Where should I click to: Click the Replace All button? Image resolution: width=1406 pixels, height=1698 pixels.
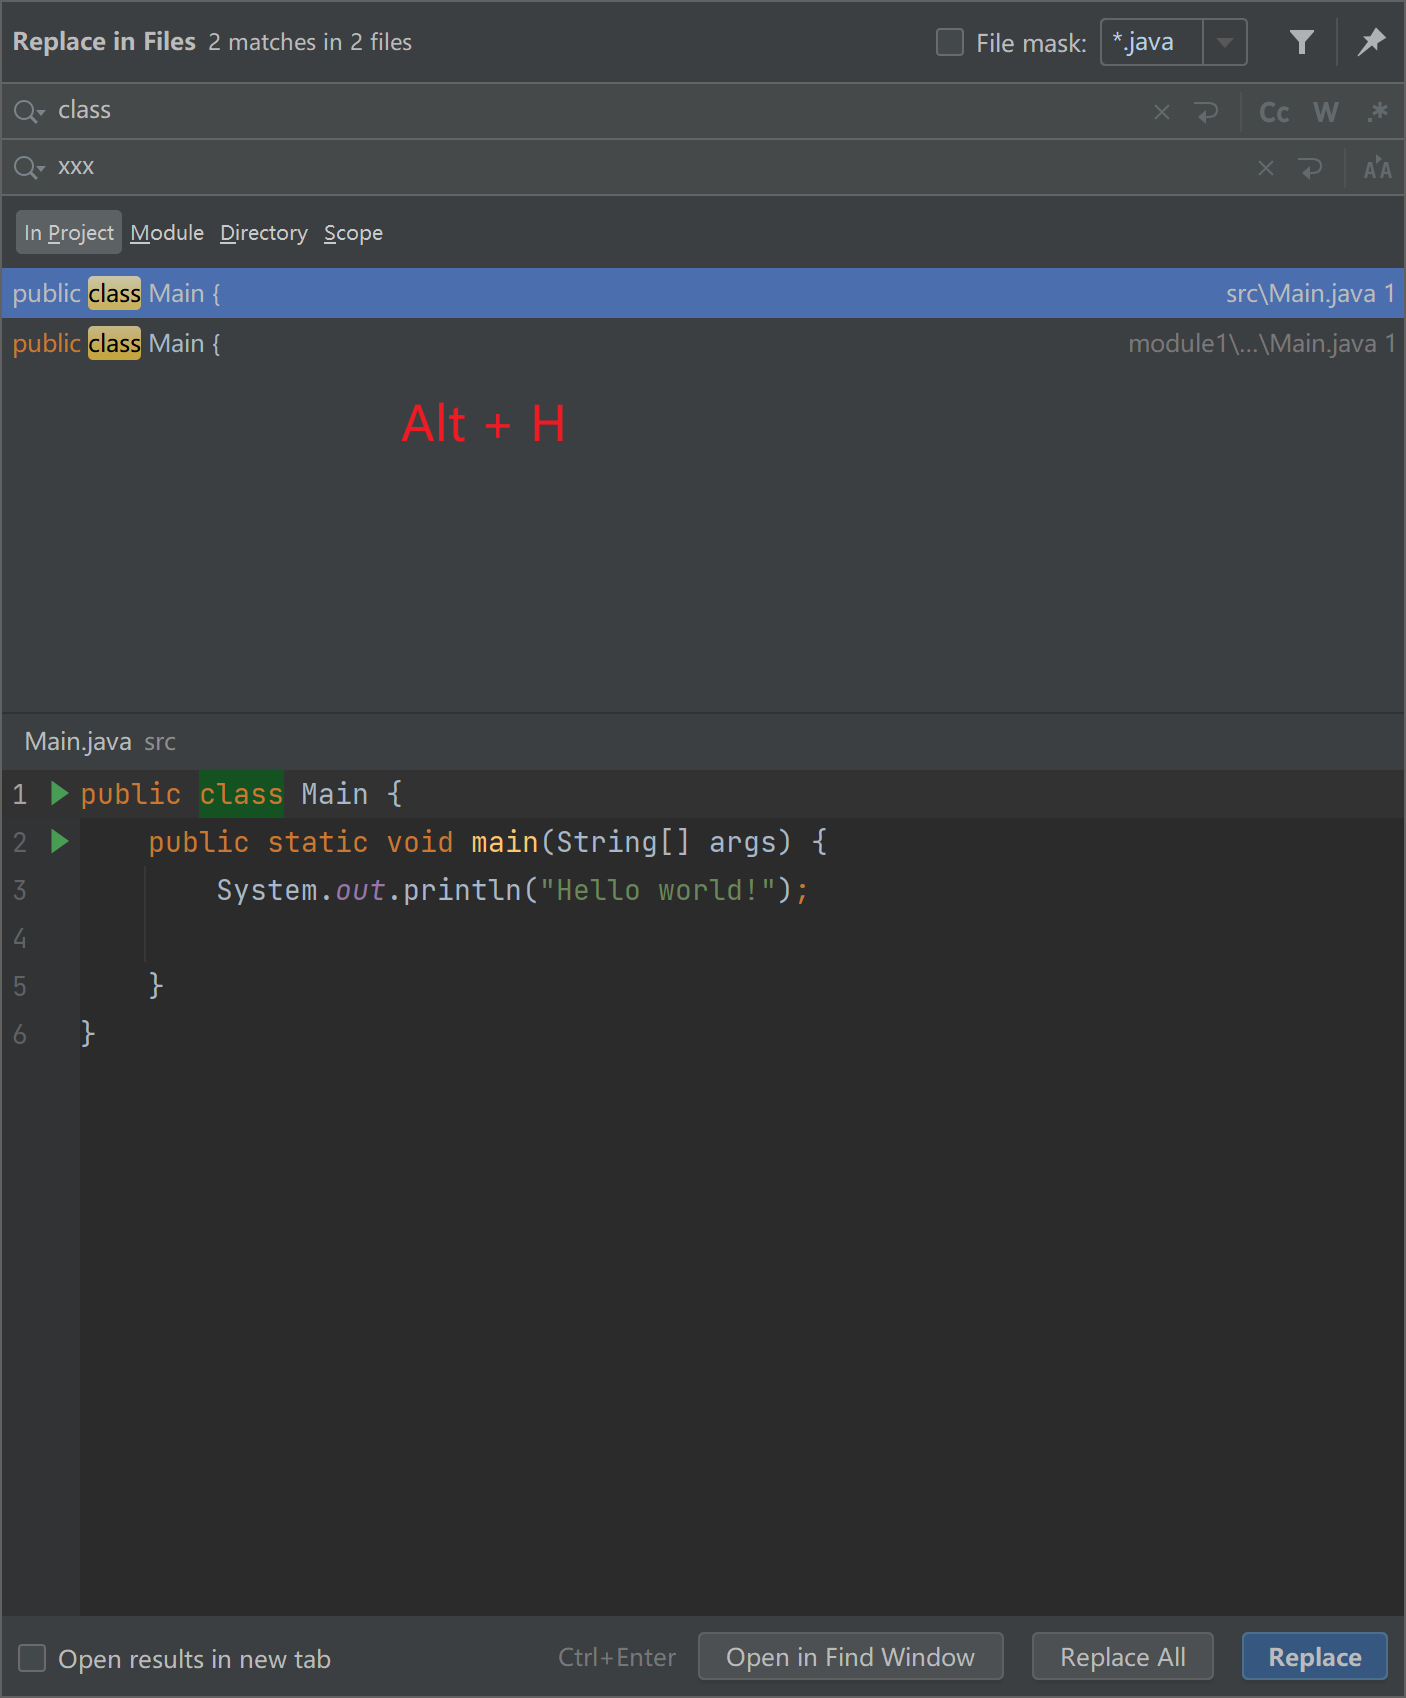(1122, 1657)
